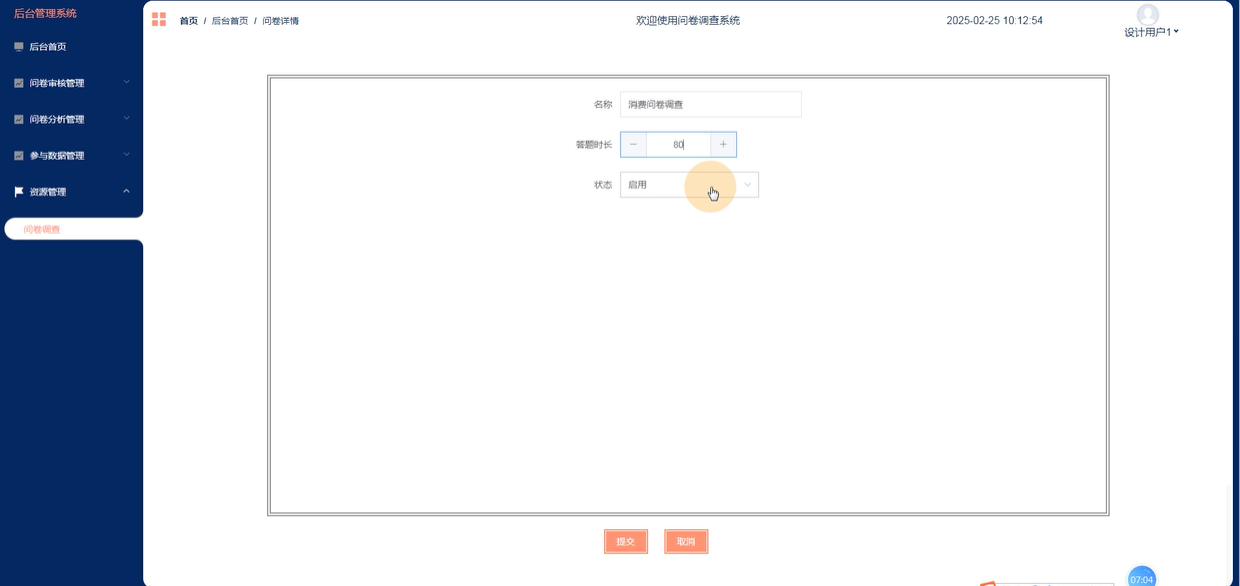Expand the 参与数据管理 chevron

(x=126, y=154)
